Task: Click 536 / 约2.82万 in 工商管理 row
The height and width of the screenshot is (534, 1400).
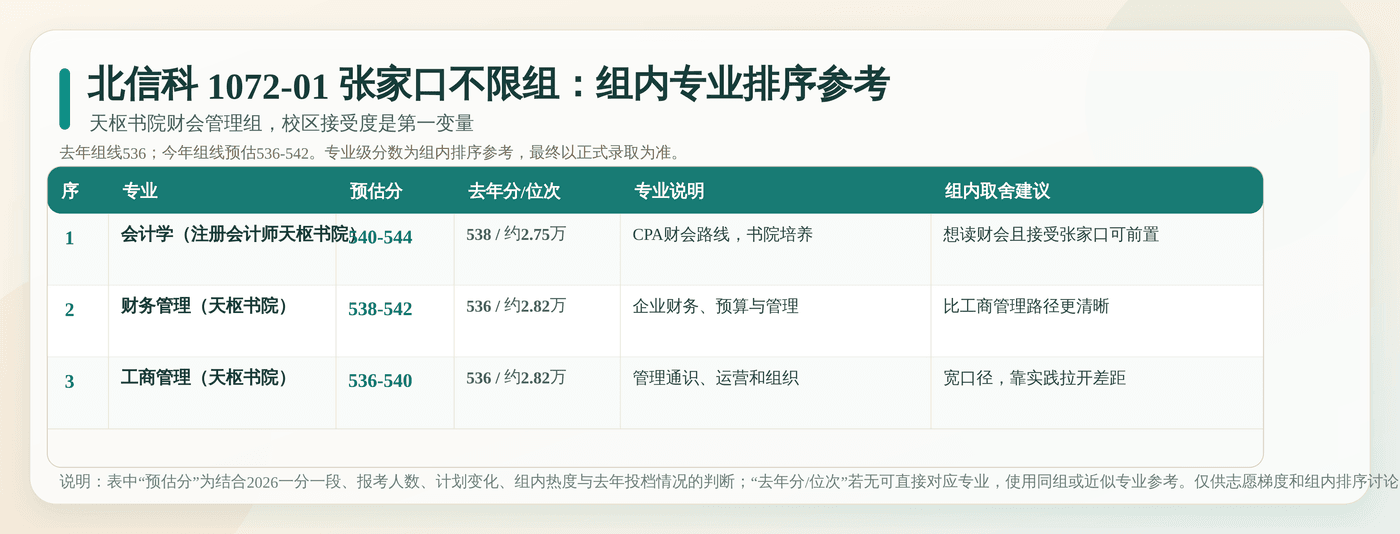Action: tap(516, 378)
